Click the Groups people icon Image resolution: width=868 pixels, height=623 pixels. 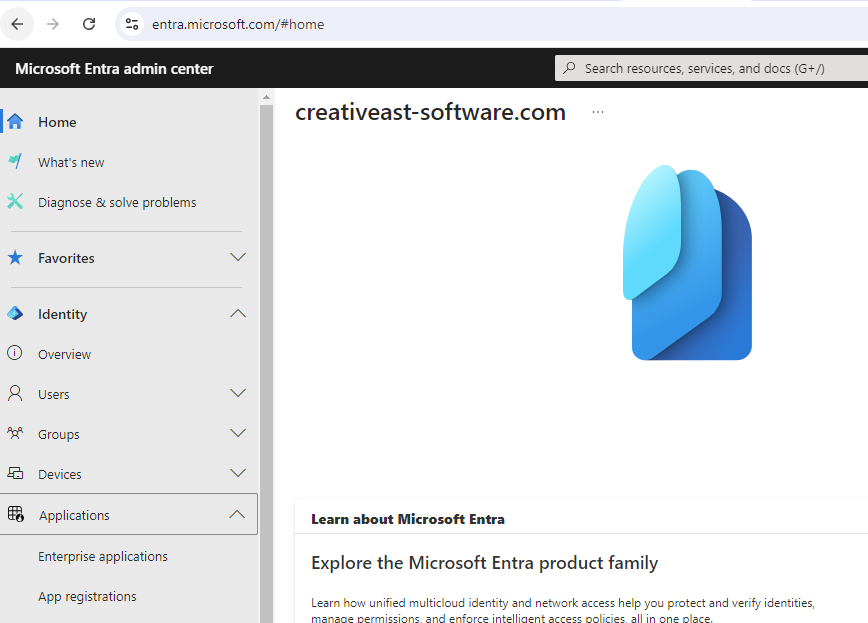[15, 434]
